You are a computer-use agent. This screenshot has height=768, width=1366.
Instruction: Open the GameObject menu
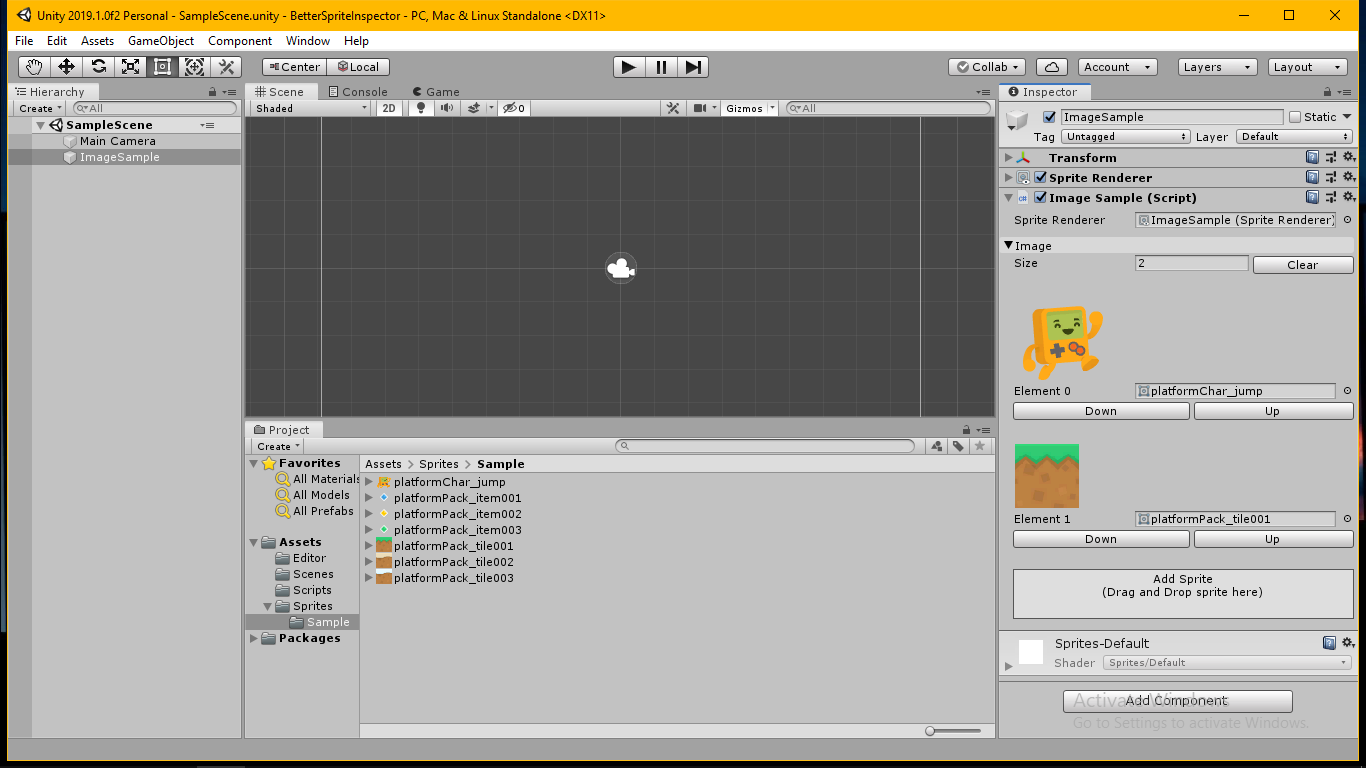(161, 41)
